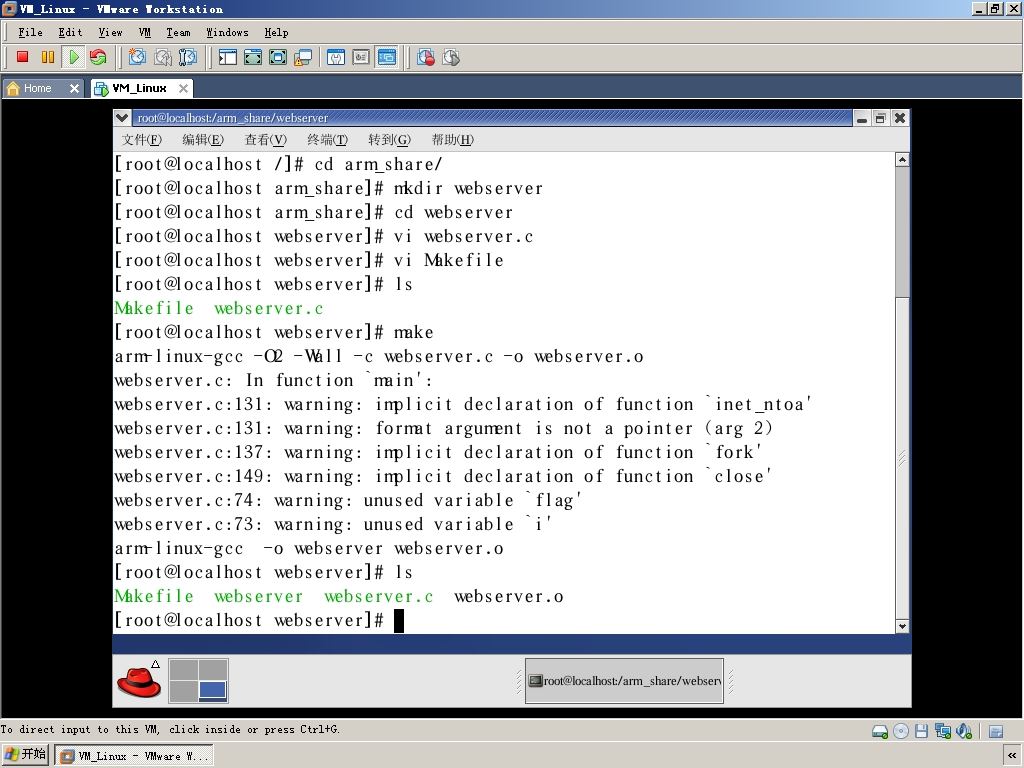Click the CD-ROM device status icon

[901, 731]
